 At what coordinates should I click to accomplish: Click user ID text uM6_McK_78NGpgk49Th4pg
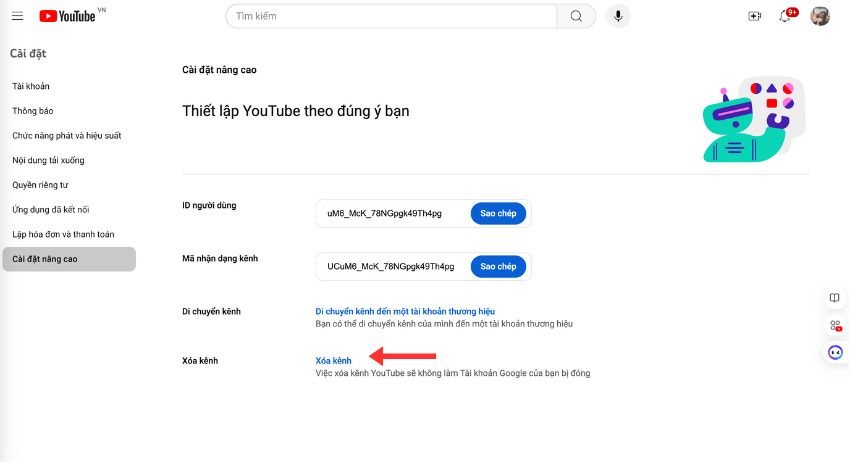coord(384,214)
